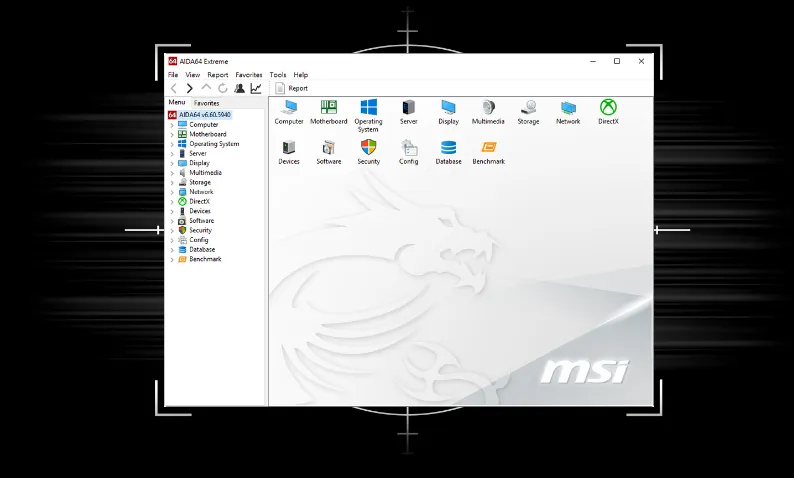
Task: Open the Benchmark icon in main pane
Action: click(488, 152)
